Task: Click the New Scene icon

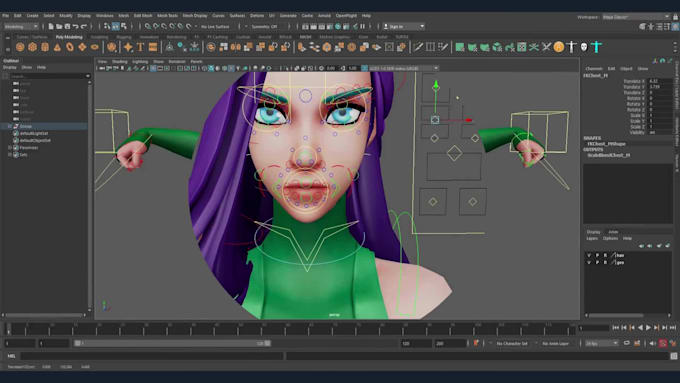Action: pos(51,26)
